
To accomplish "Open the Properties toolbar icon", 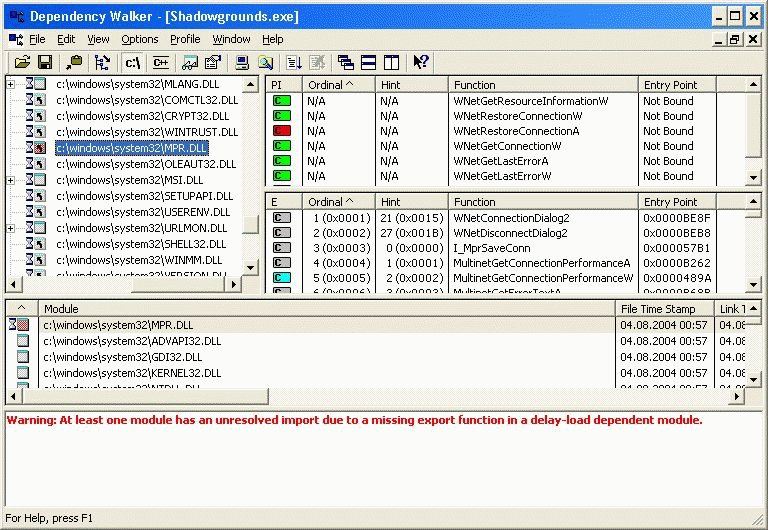I will 213,62.
